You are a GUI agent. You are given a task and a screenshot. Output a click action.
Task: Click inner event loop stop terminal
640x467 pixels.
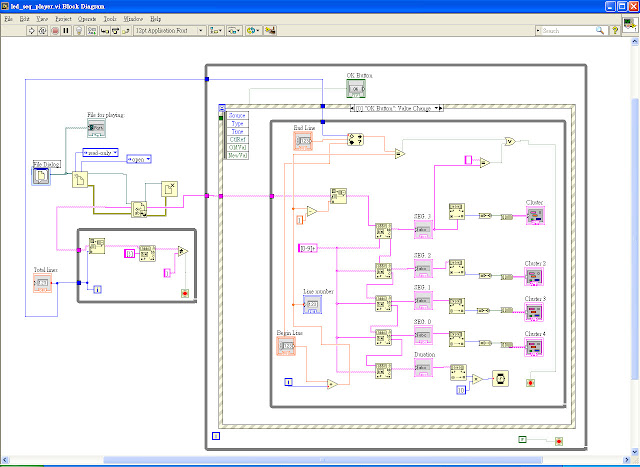point(530,383)
